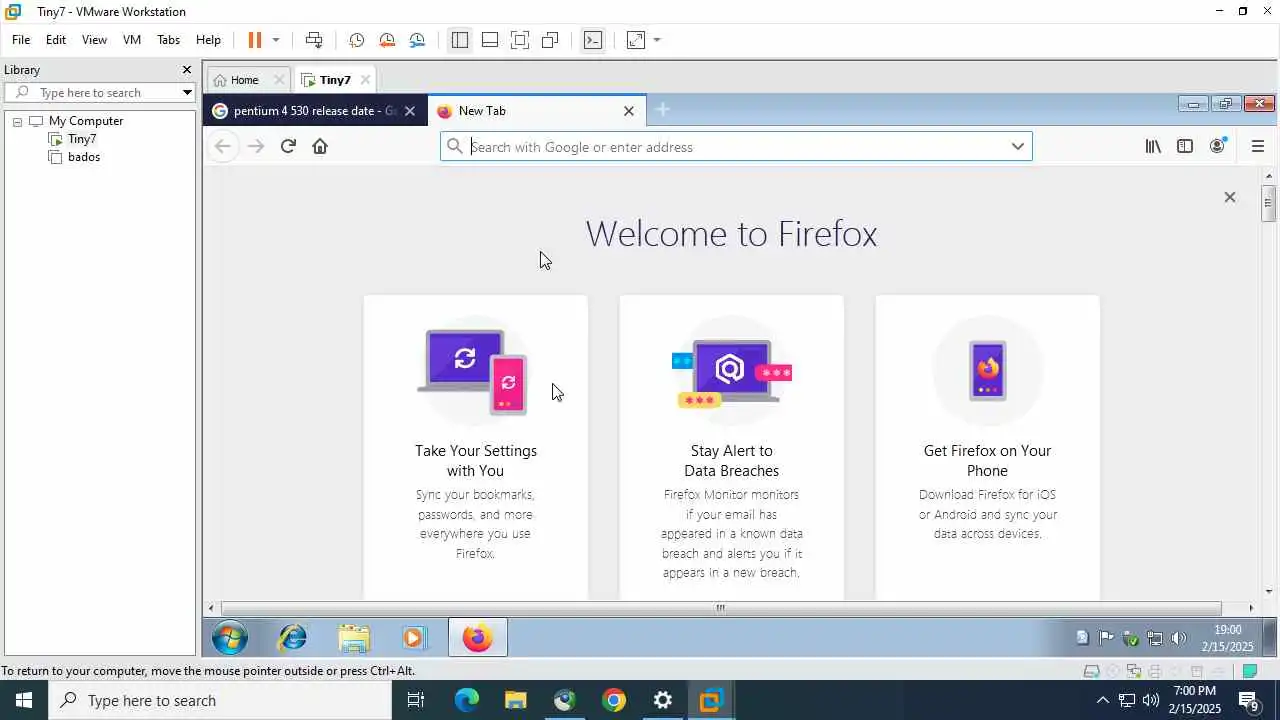Select Tiny7 in the library tree
The height and width of the screenshot is (720, 1280).
click(x=82, y=139)
